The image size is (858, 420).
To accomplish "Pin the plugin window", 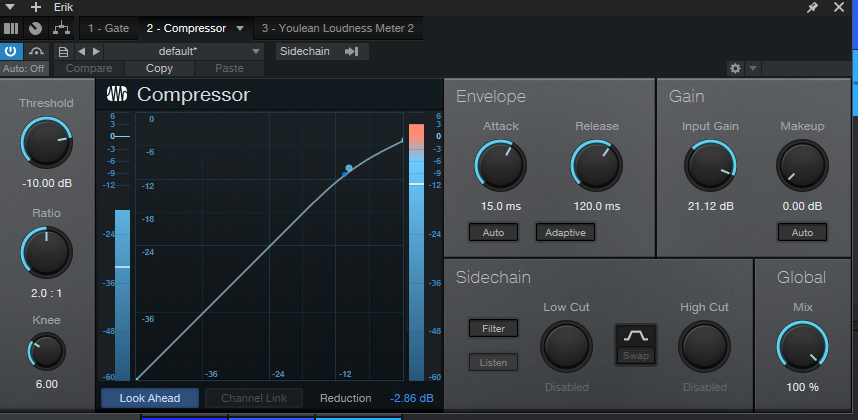I will [x=813, y=7].
